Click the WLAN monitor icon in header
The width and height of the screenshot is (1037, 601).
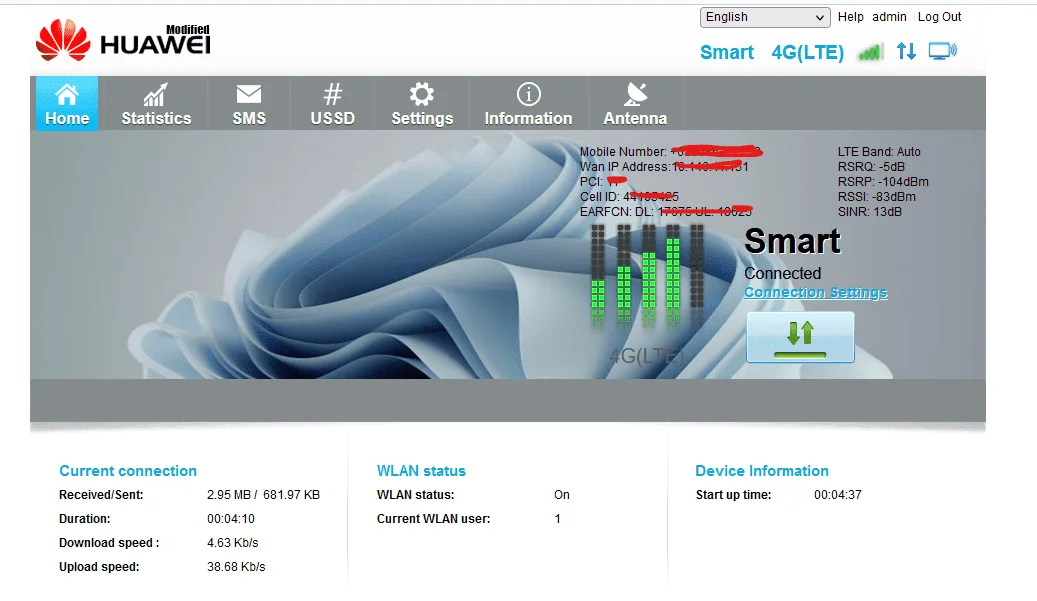942,51
